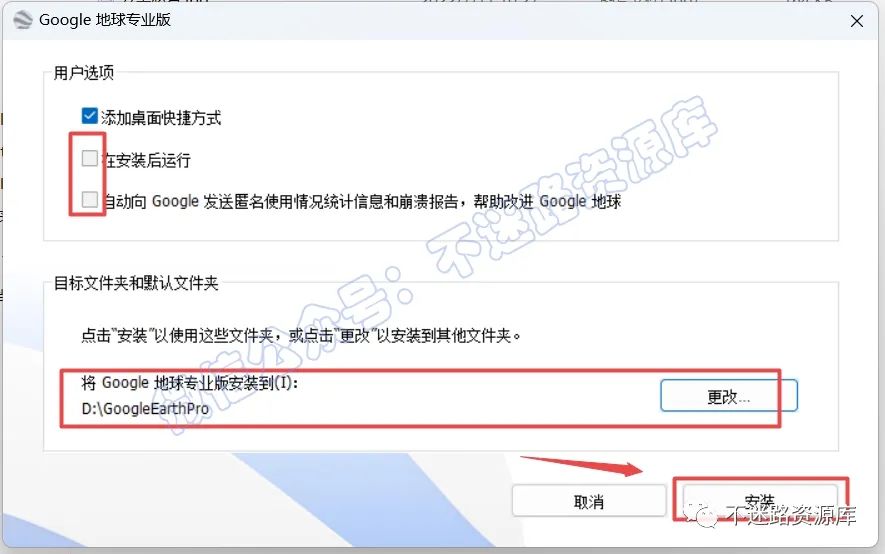This screenshot has height=554, width=885.
Task: Uncheck the 添加桌面快捷方式 checkbox
Action: 90,116
